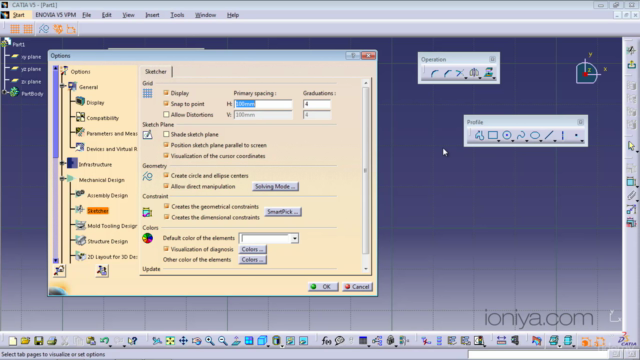Select Display under General in Options tree

[95, 102]
